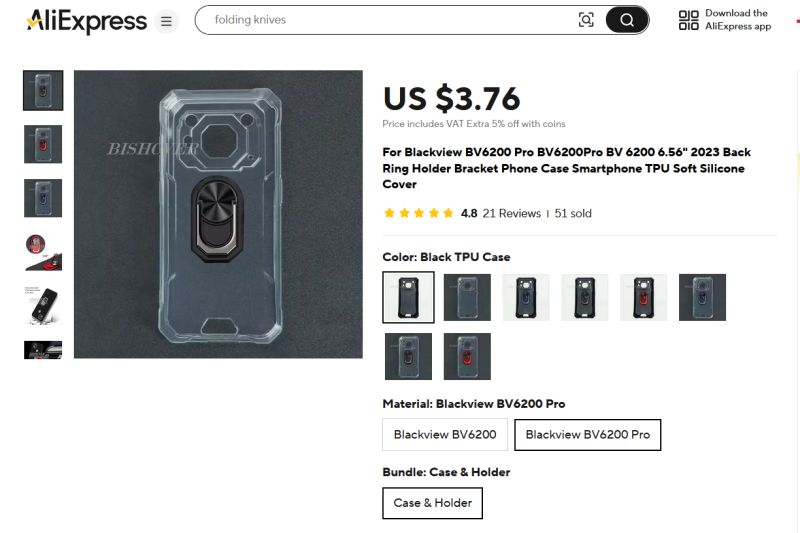The height and width of the screenshot is (533, 800).
Task: Select the second gallery thumbnail with red ring
Action: point(43,144)
